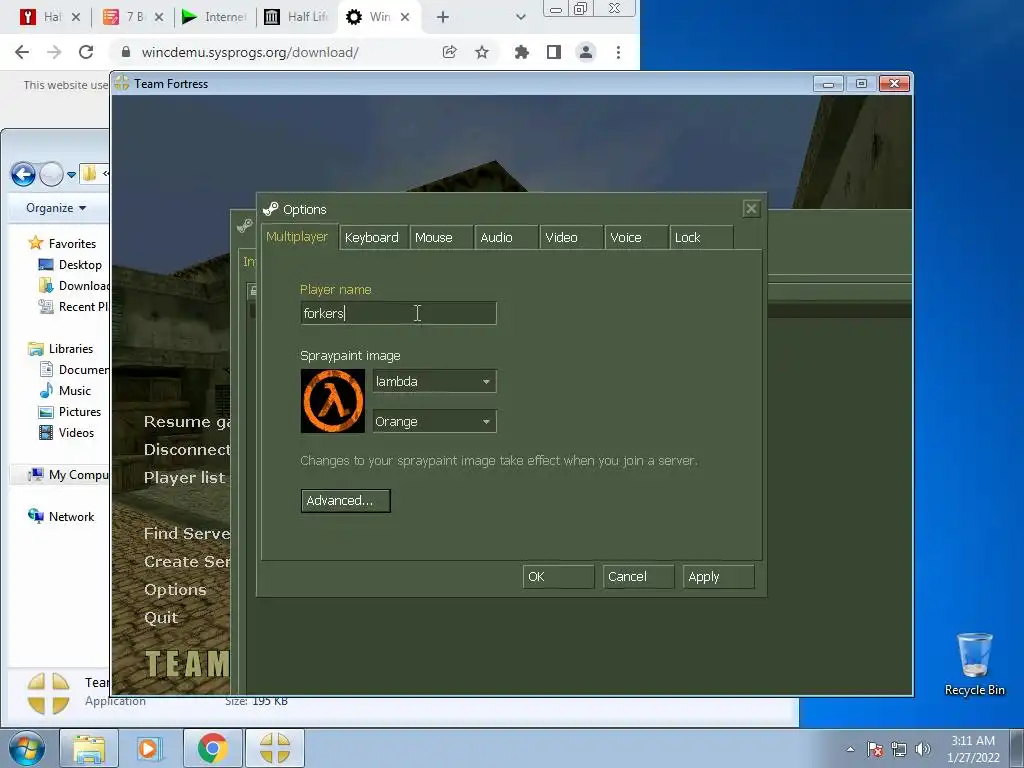Open Options from the game menu
Screen dimensions: 1024x768
(x=175, y=590)
